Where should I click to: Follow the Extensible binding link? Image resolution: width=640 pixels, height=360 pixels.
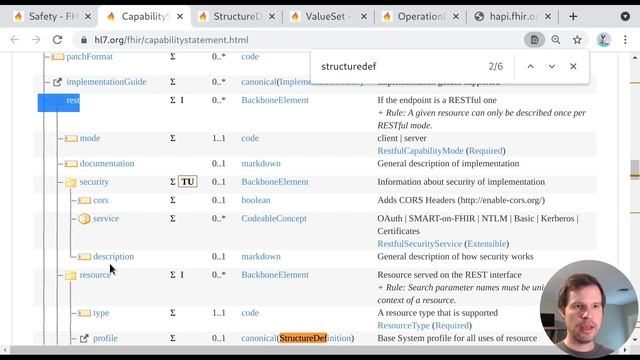click(x=487, y=244)
